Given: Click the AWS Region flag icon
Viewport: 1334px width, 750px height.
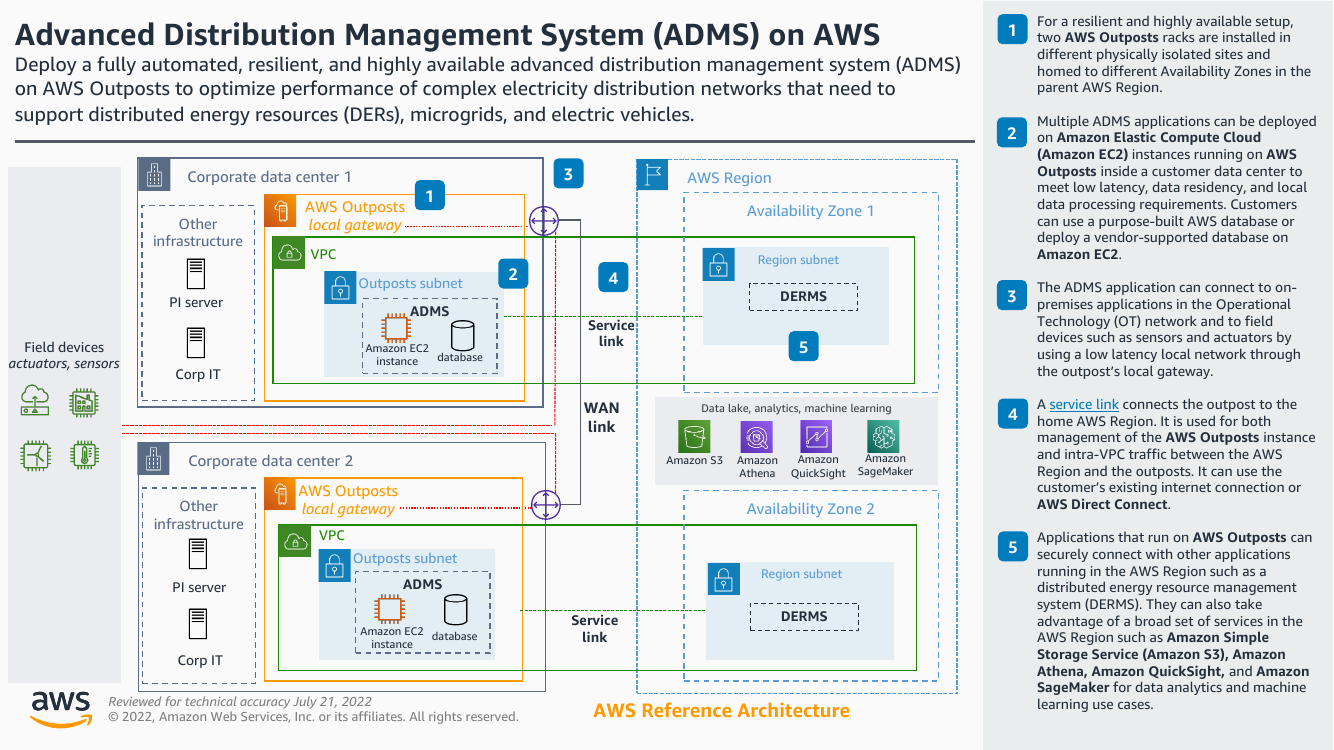Looking at the screenshot, I should tap(653, 176).
